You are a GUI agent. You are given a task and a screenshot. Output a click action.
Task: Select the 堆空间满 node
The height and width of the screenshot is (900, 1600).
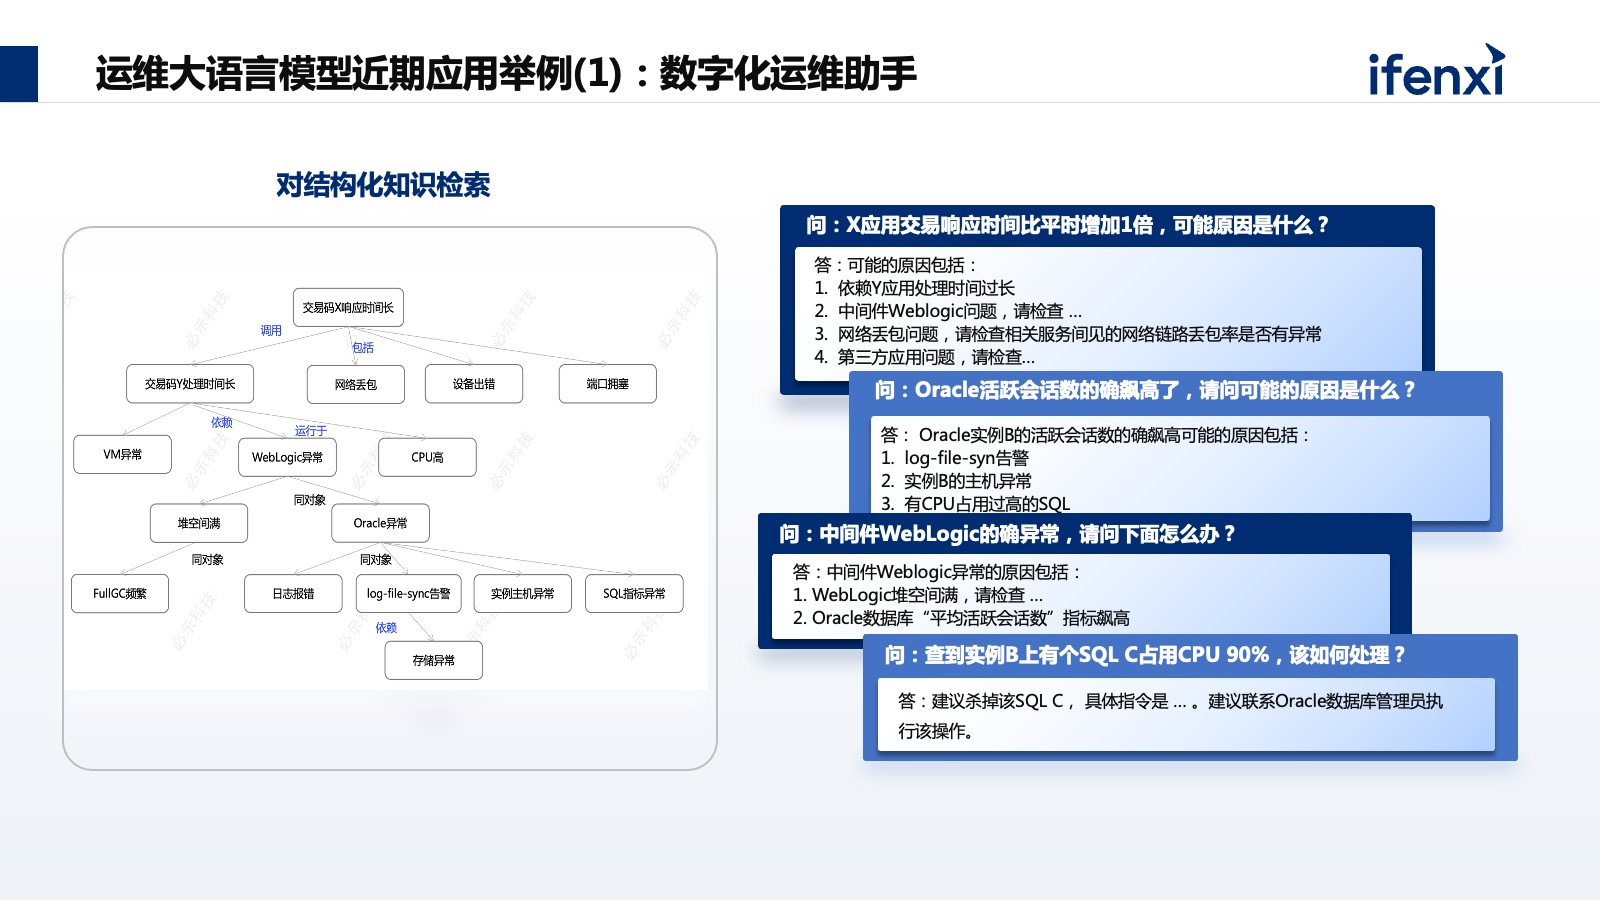tap(198, 522)
